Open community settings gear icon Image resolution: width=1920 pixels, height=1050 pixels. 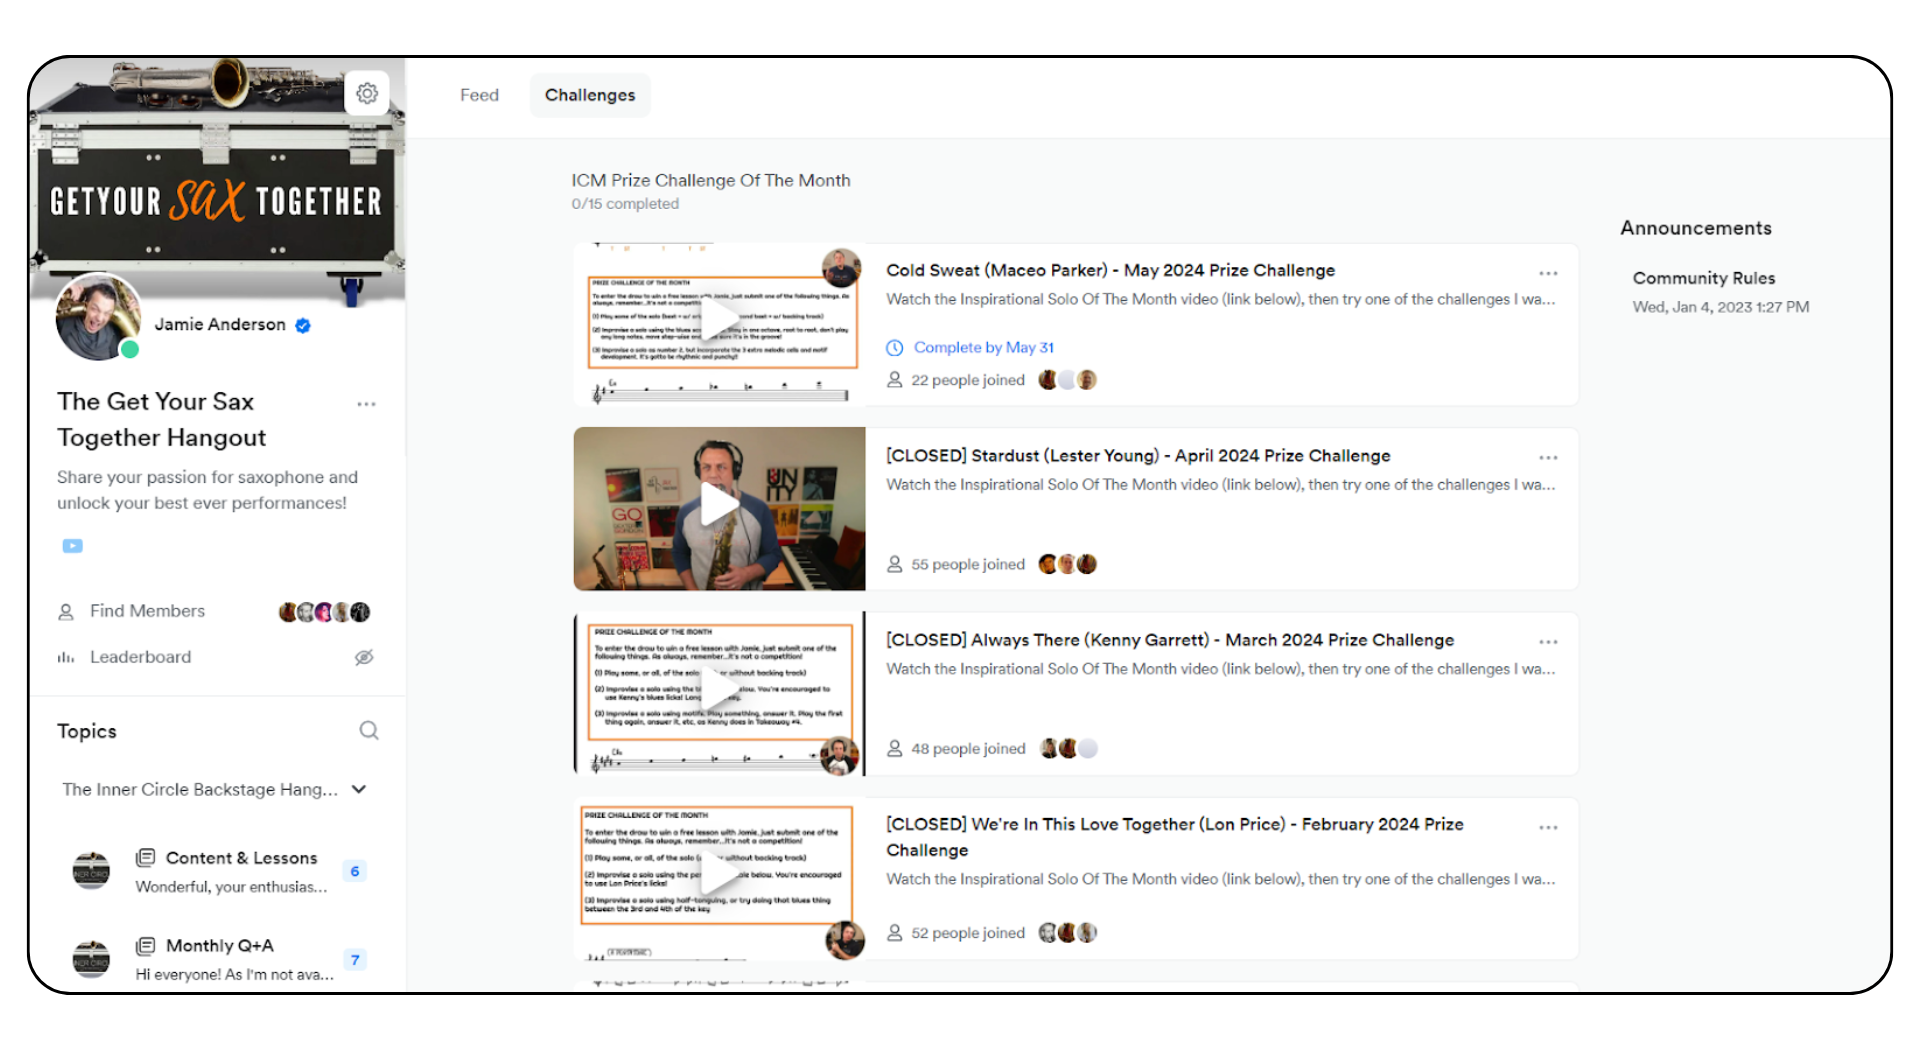coord(367,93)
